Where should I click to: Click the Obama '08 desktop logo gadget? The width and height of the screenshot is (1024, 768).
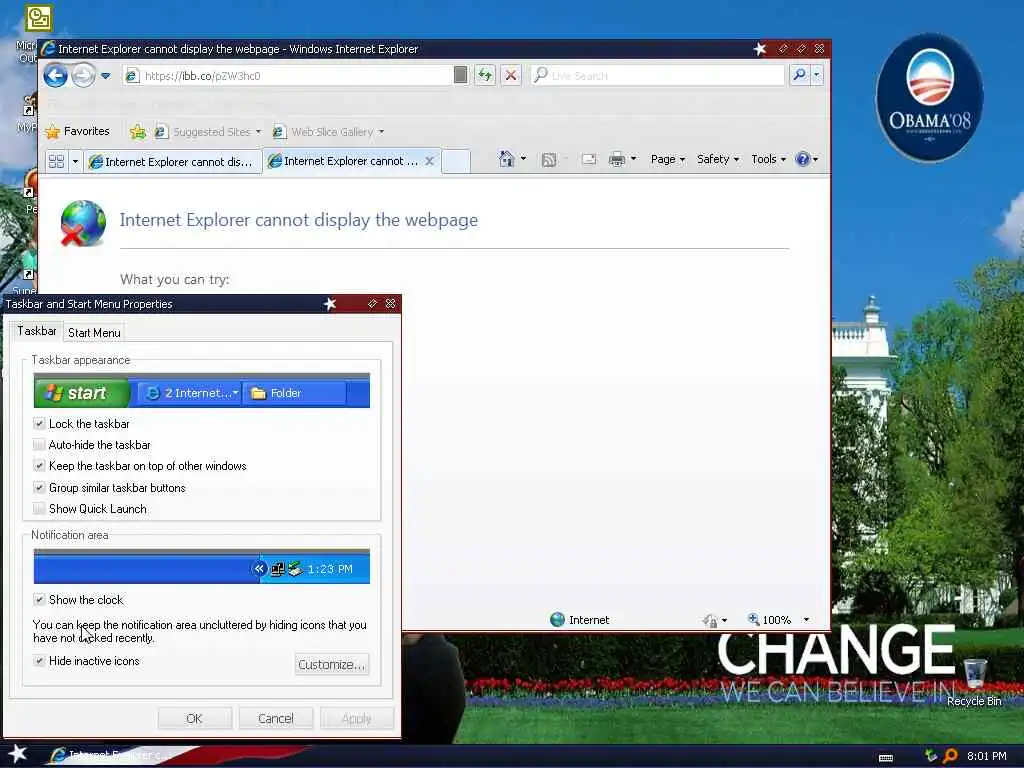(929, 98)
